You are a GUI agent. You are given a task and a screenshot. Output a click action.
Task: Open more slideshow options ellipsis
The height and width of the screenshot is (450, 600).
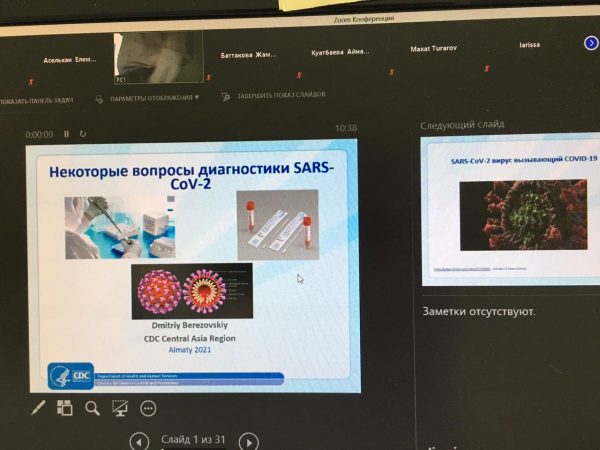pos(148,407)
